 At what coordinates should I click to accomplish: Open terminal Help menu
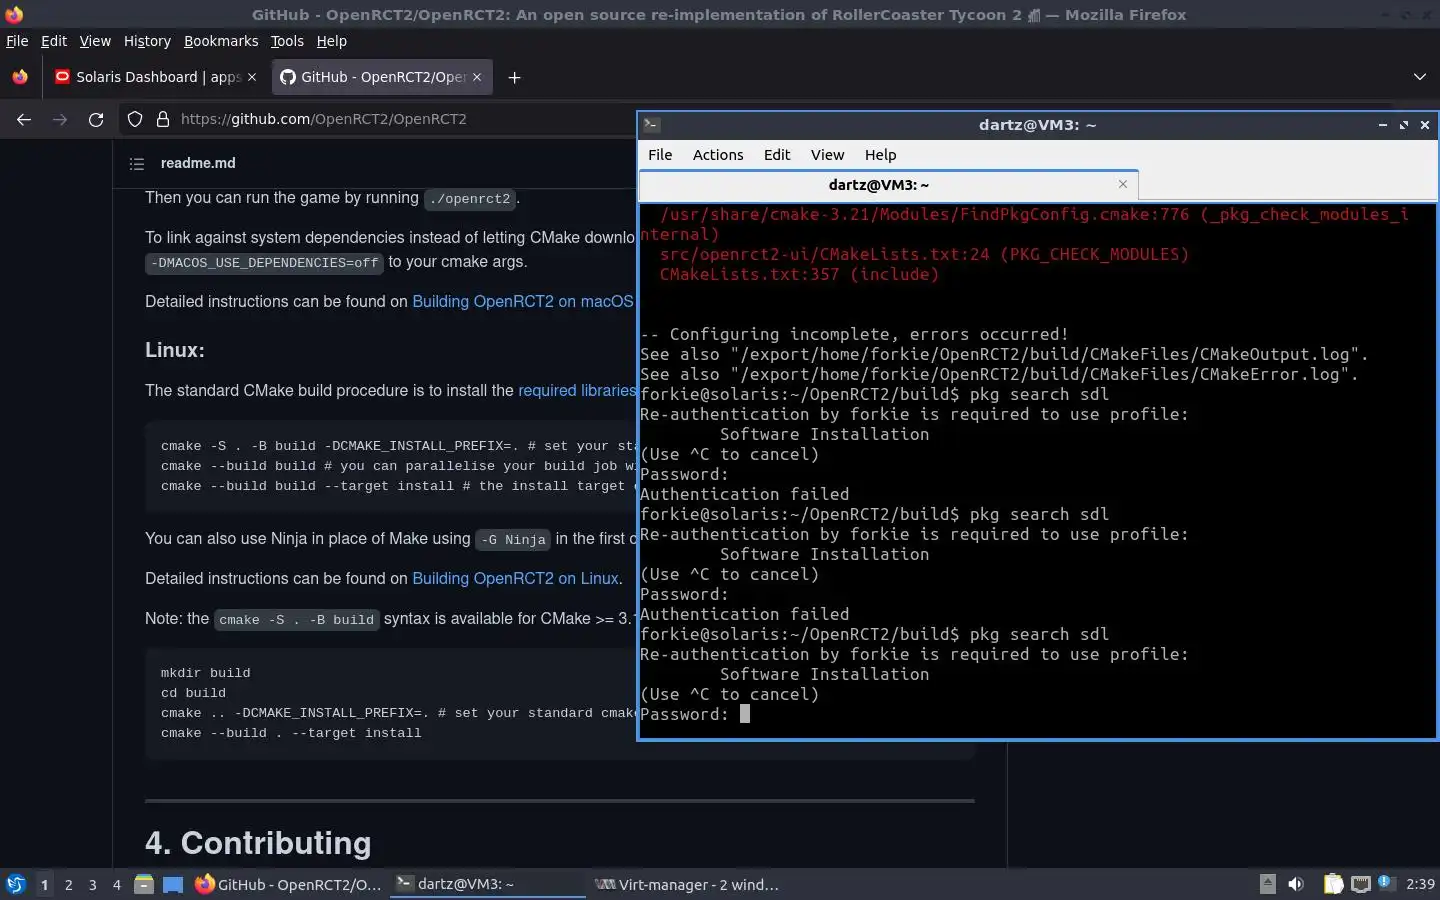[x=880, y=155]
